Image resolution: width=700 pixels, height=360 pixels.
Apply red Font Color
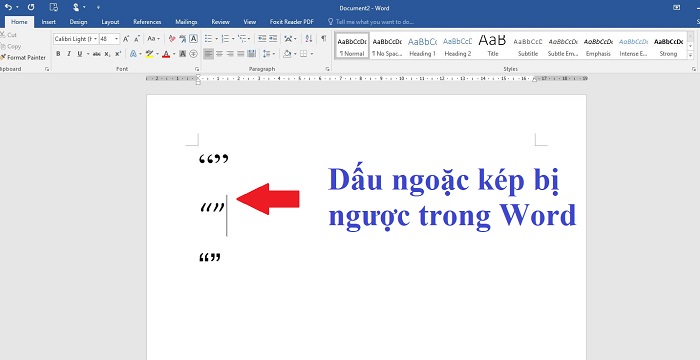[x=166, y=54]
